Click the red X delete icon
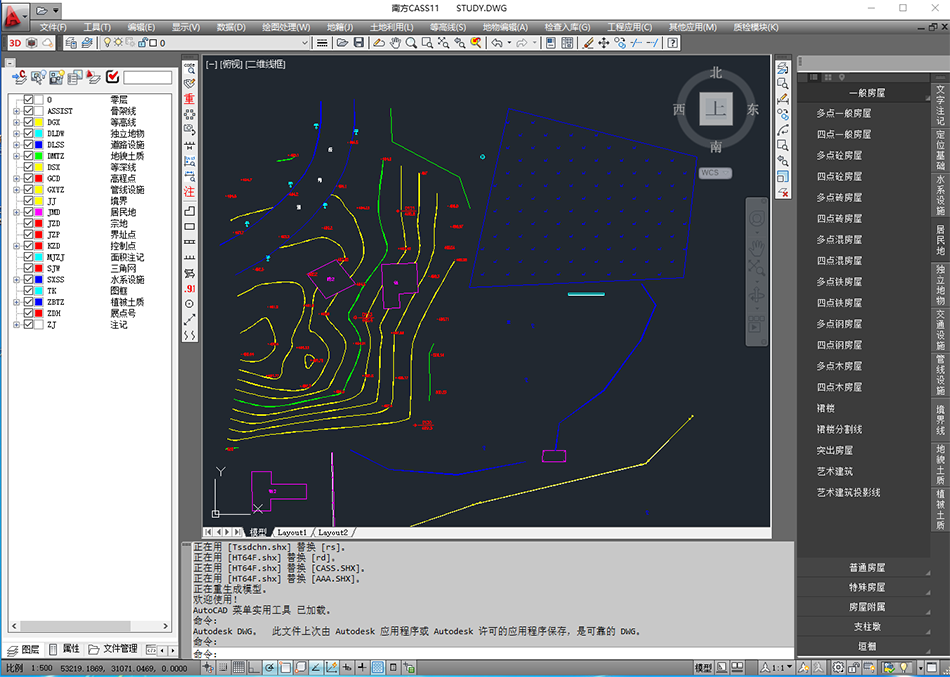 coord(783,192)
